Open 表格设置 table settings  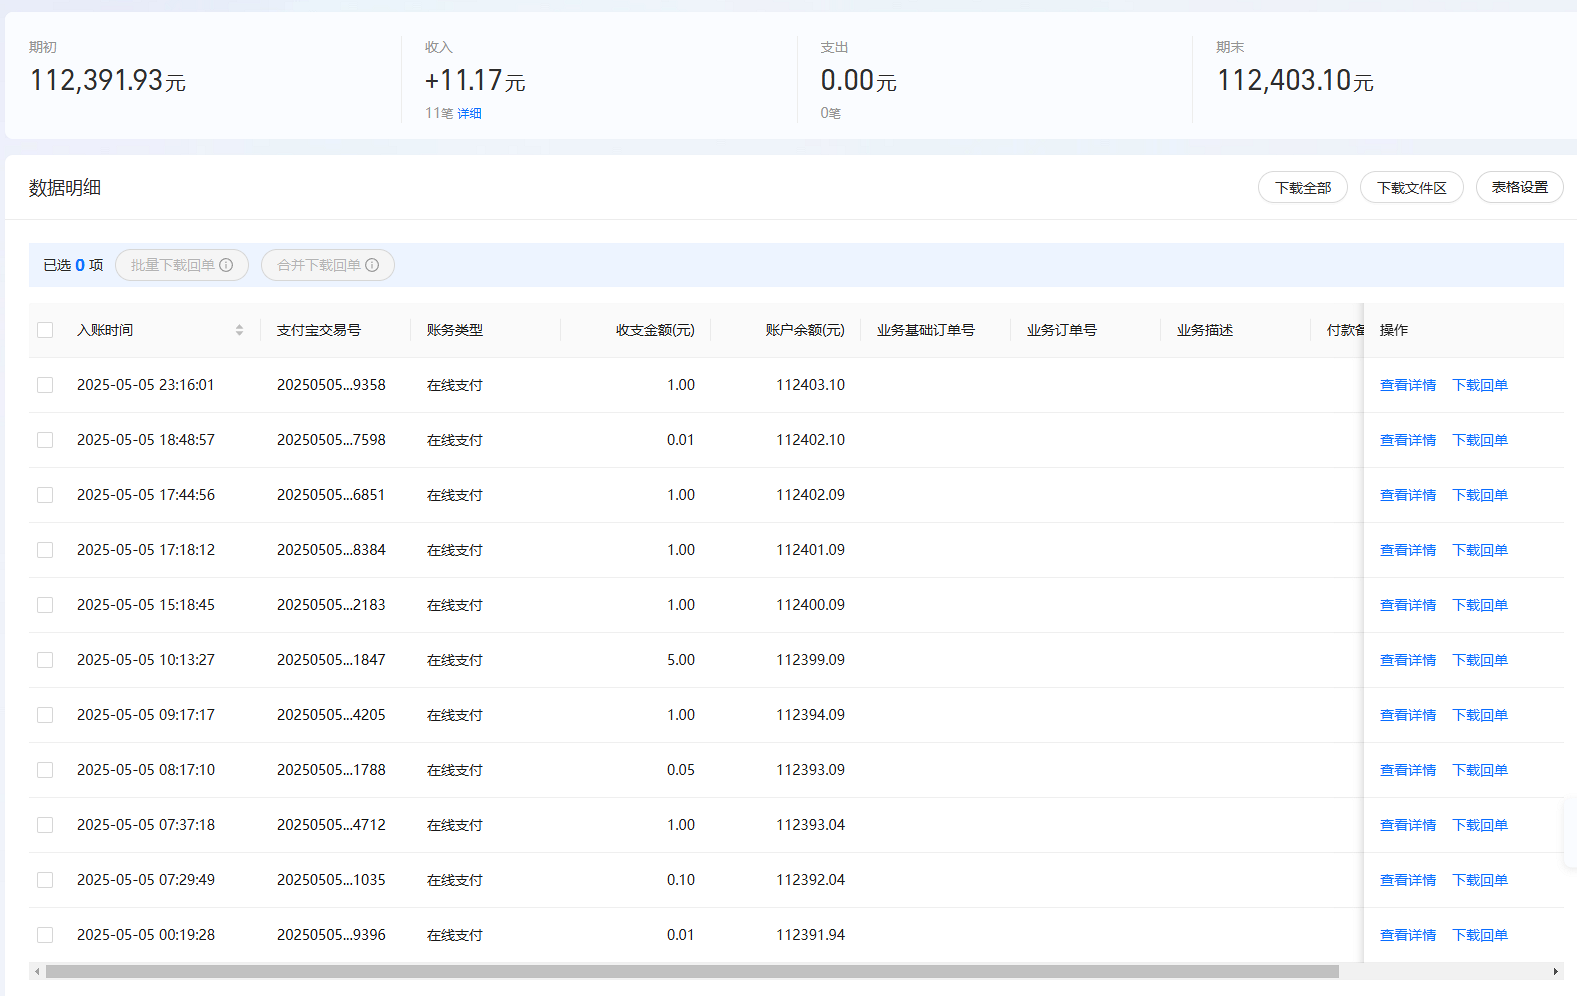pyautogui.click(x=1519, y=187)
